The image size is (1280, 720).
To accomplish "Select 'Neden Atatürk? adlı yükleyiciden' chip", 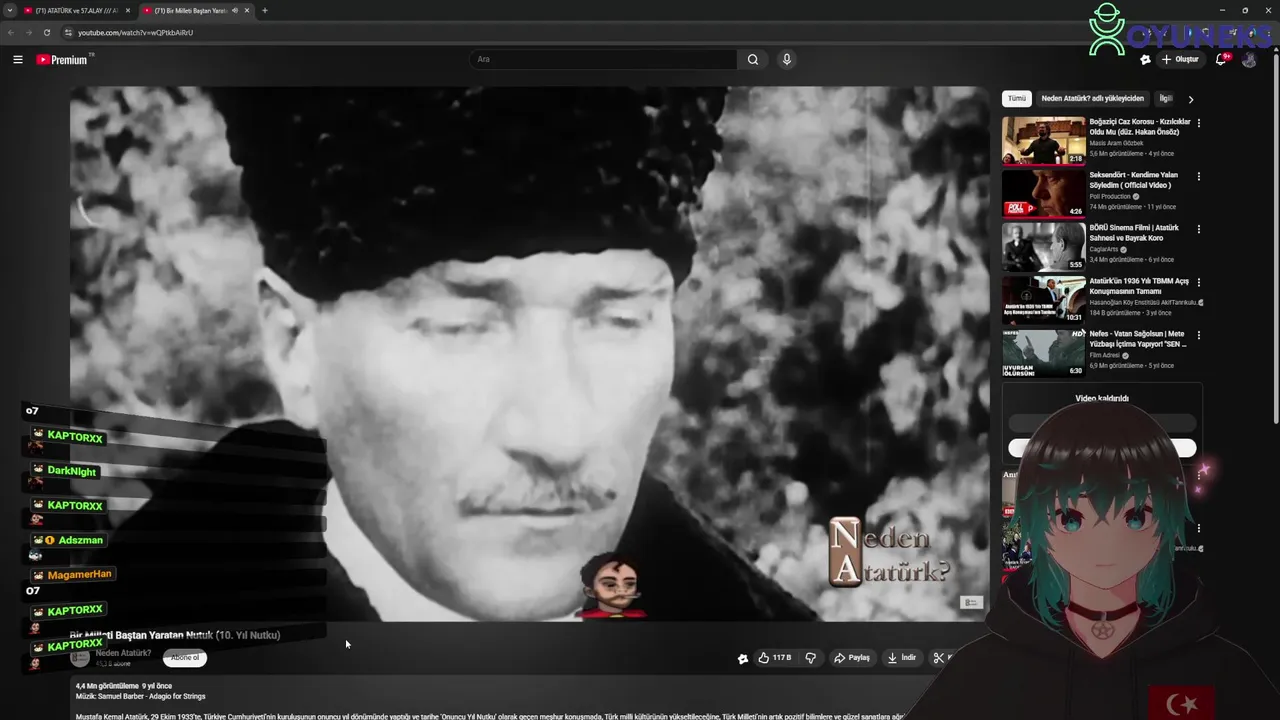I will point(1092,99).
